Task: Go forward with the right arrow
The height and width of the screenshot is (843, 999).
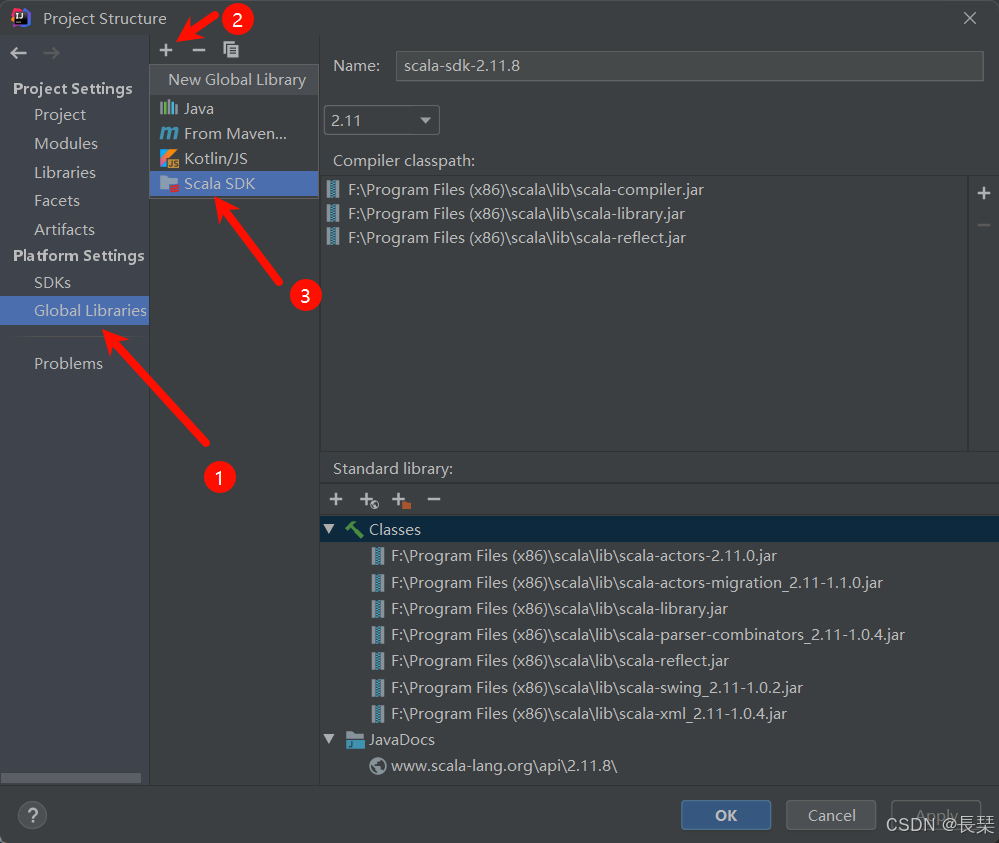Action: click(52, 53)
